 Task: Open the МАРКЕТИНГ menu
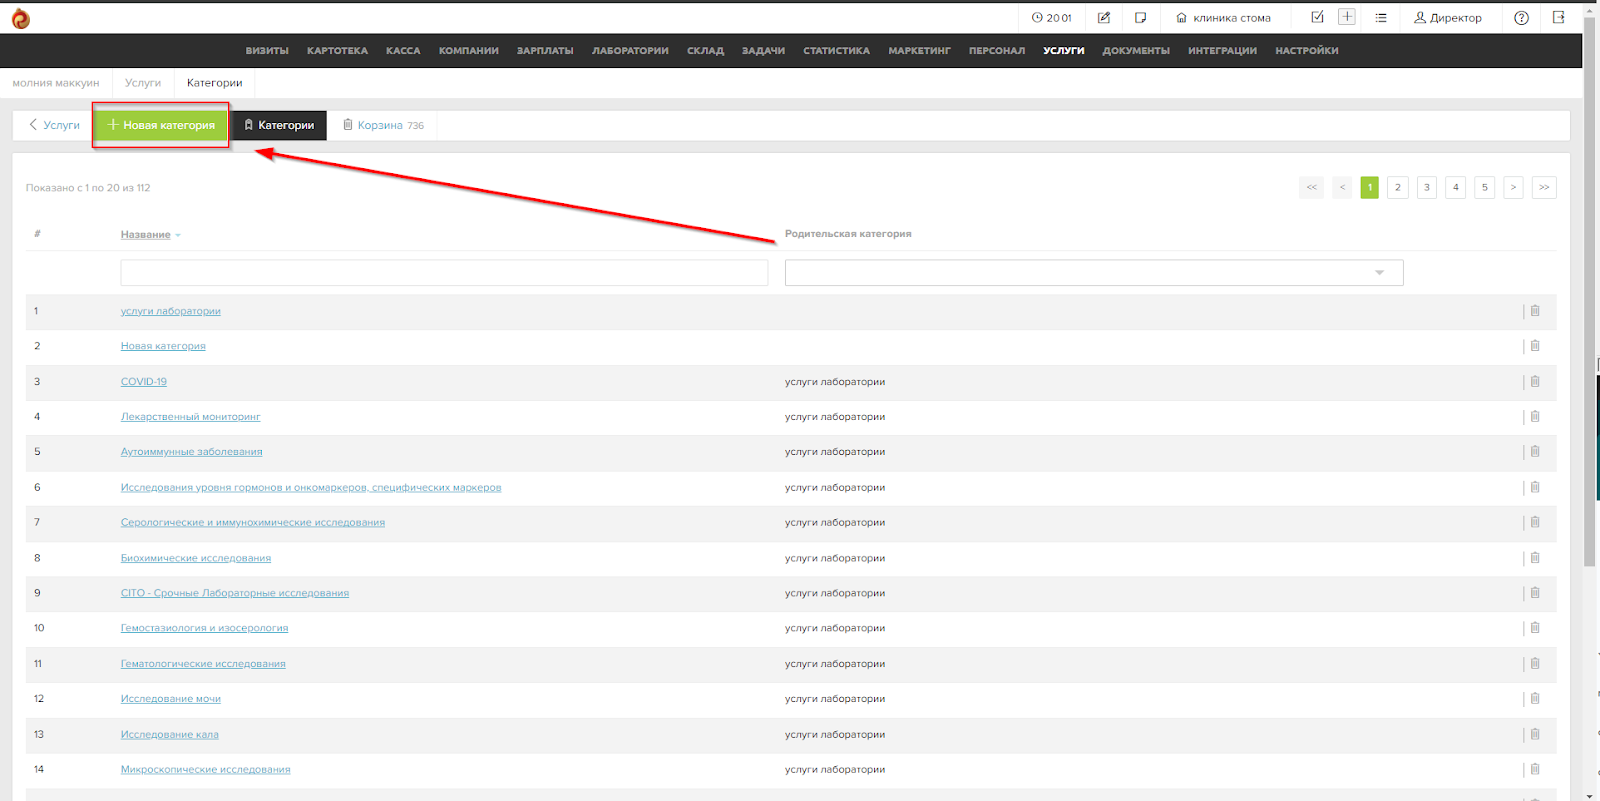(x=919, y=51)
